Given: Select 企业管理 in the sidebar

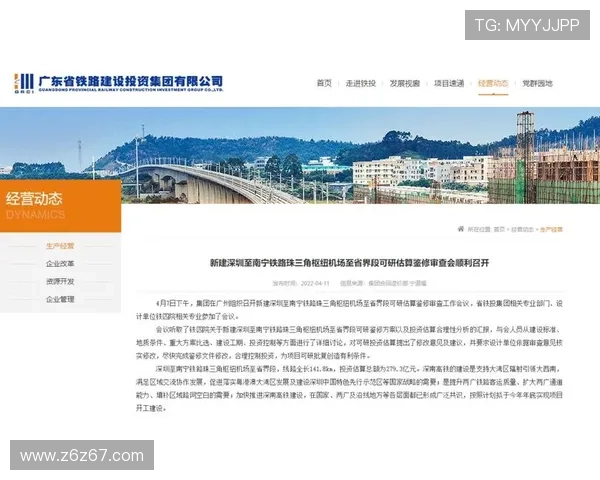Looking at the screenshot, I should [60, 299].
